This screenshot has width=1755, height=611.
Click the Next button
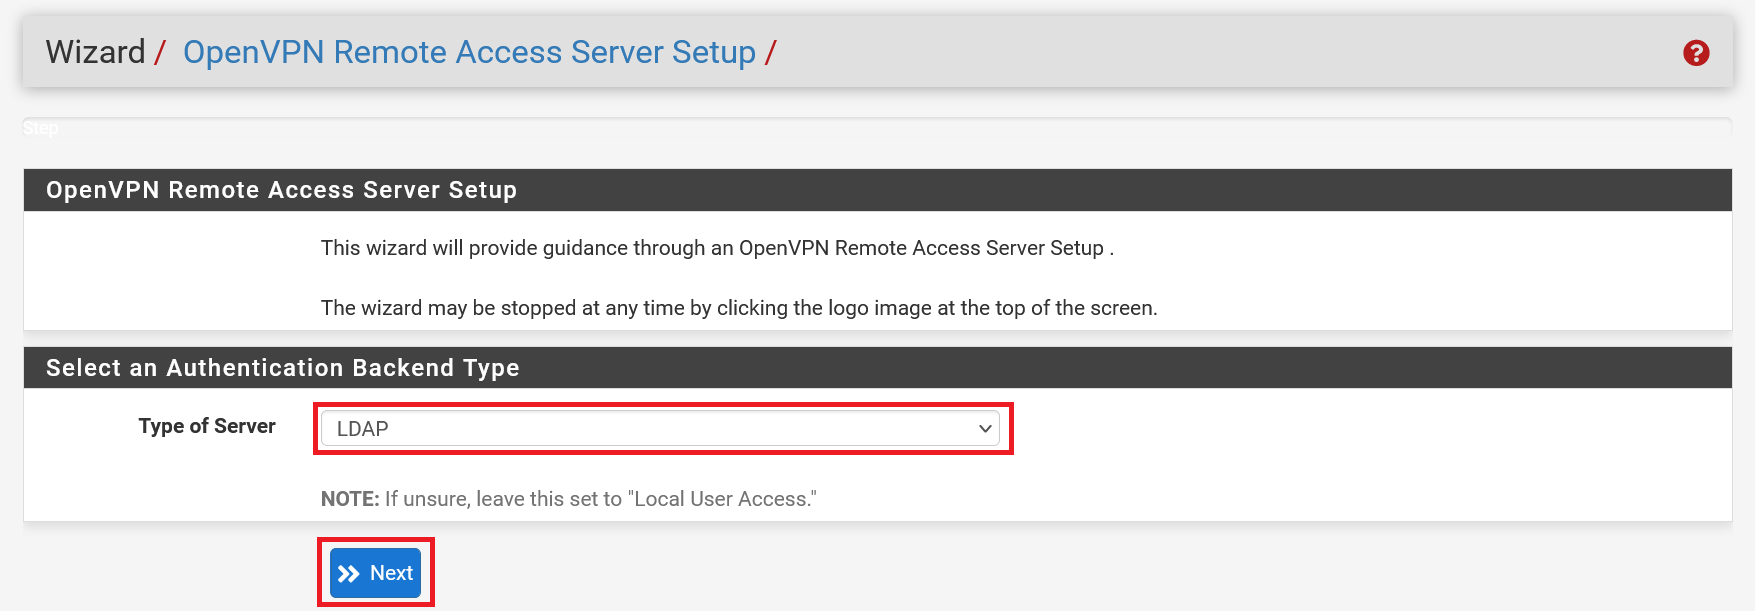click(375, 573)
